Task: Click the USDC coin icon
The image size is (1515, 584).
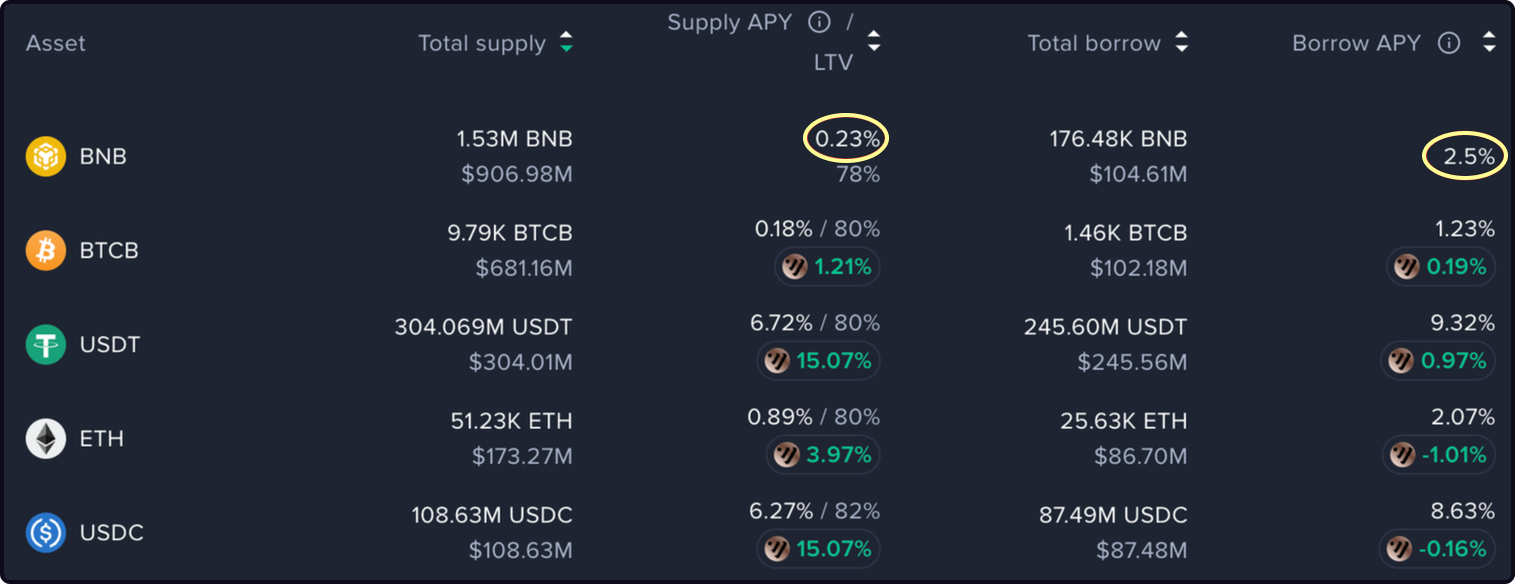Action: click(x=46, y=533)
